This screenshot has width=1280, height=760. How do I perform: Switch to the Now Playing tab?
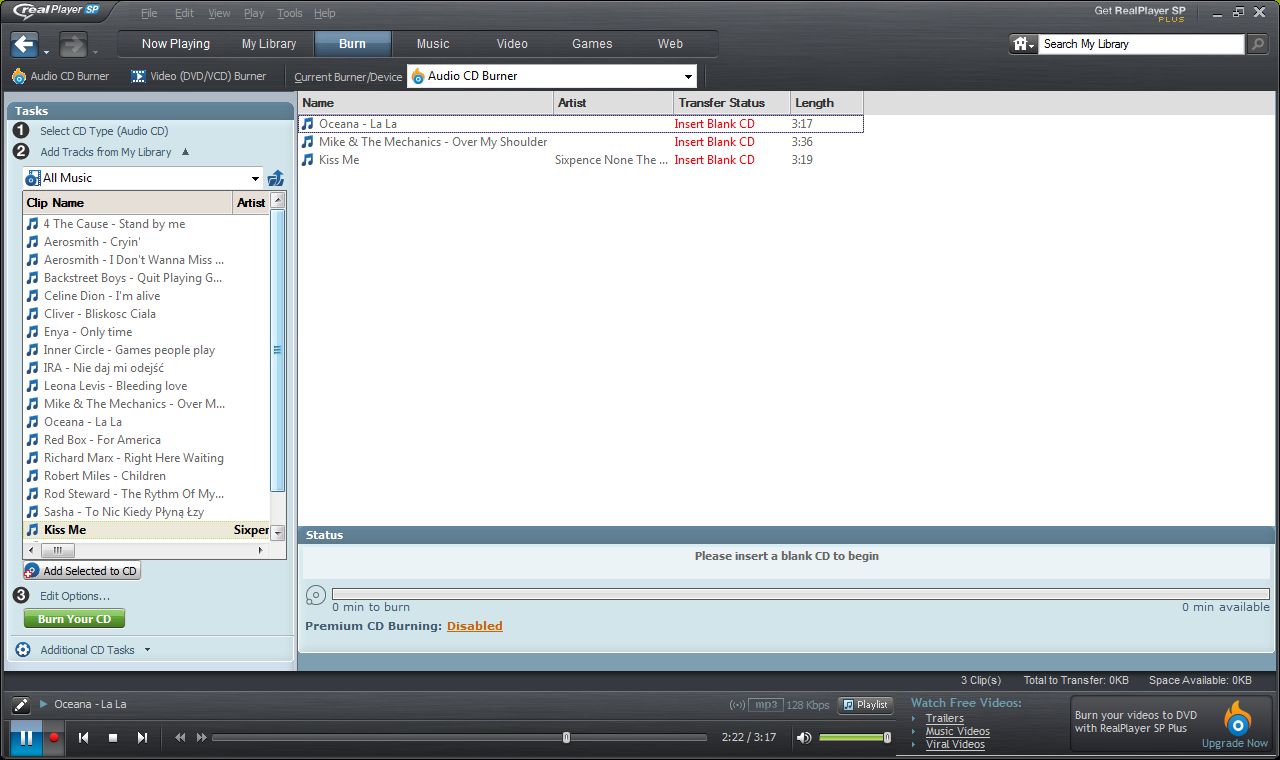pos(176,44)
